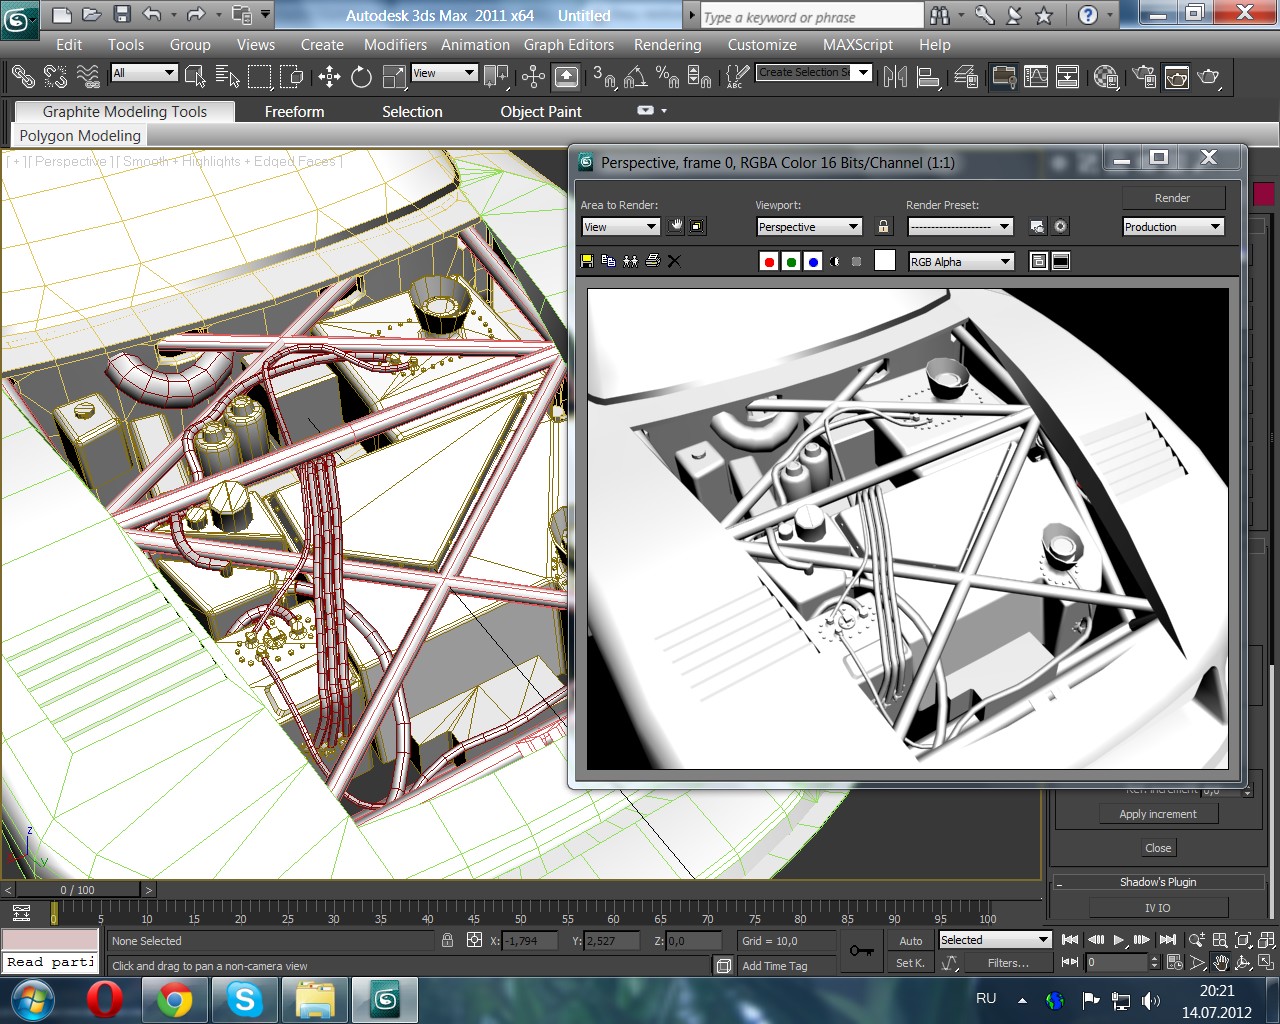Activate the Select and Scale tool
The height and width of the screenshot is (1024, 1280).
point(394,76)
